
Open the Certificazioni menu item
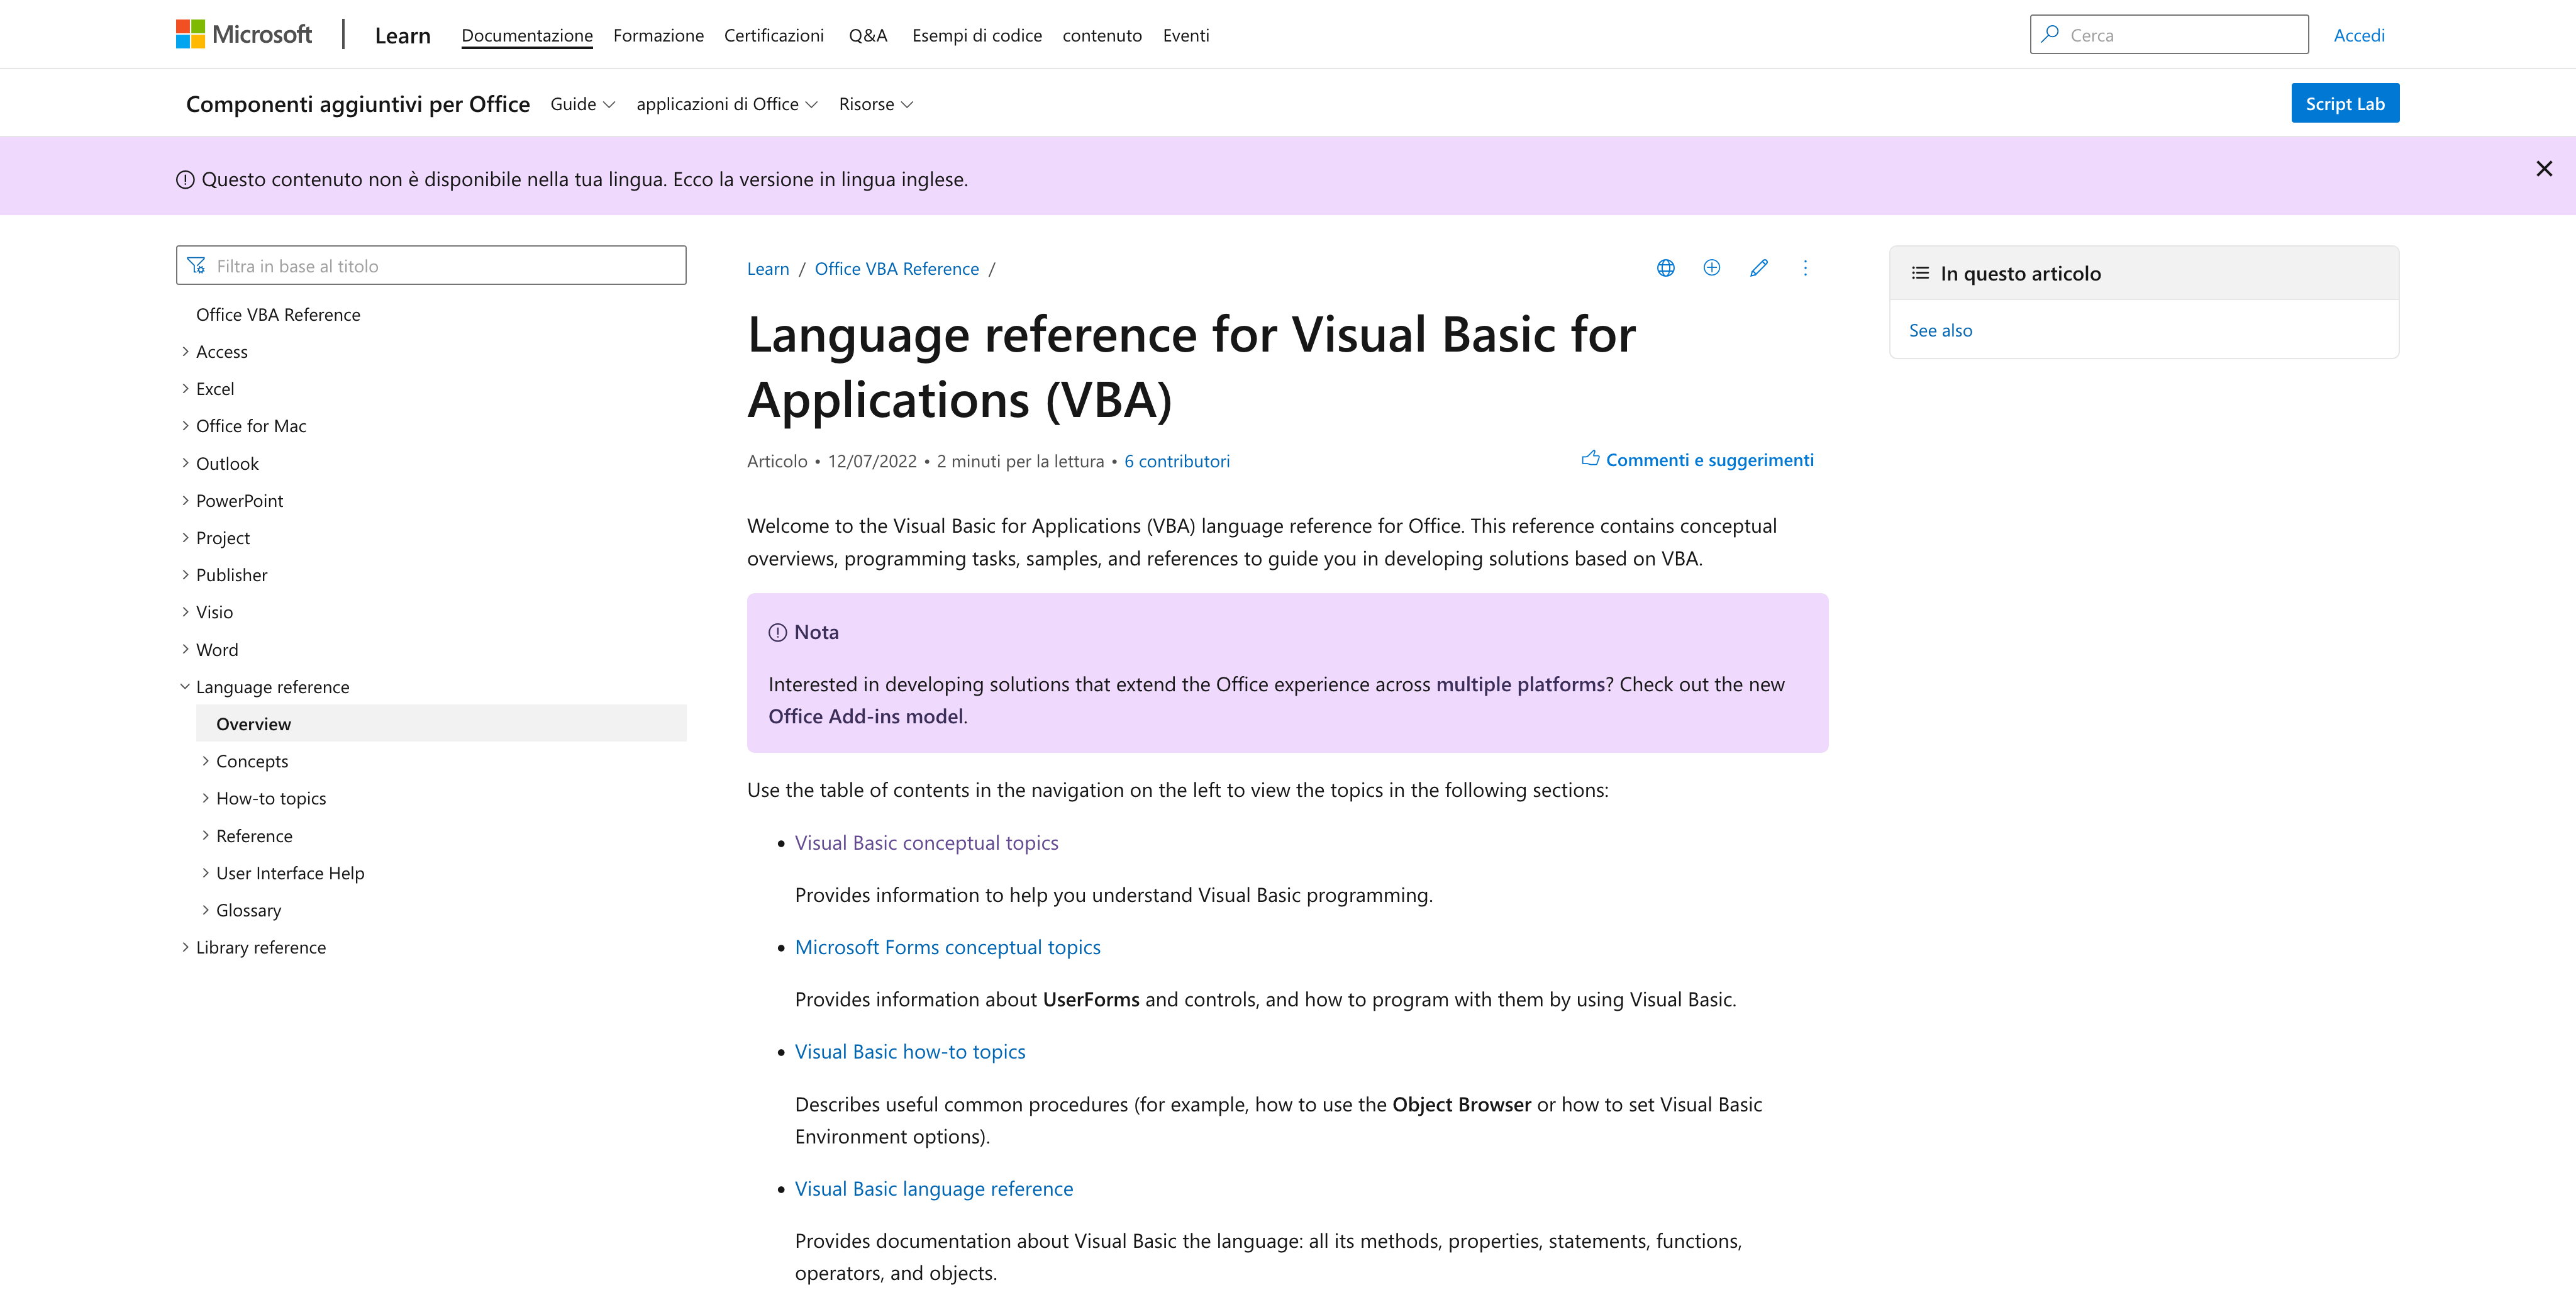pos(774,35)
